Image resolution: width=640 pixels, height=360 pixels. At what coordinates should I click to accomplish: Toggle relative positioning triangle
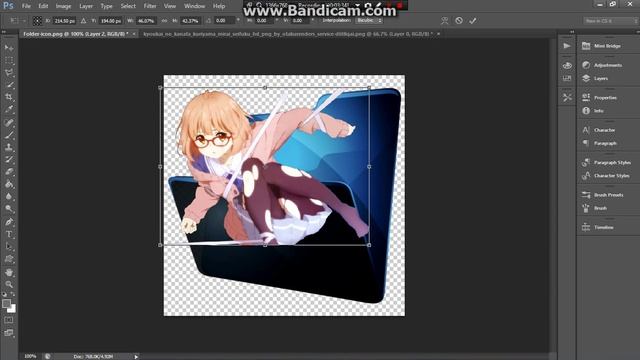[83, 20]
